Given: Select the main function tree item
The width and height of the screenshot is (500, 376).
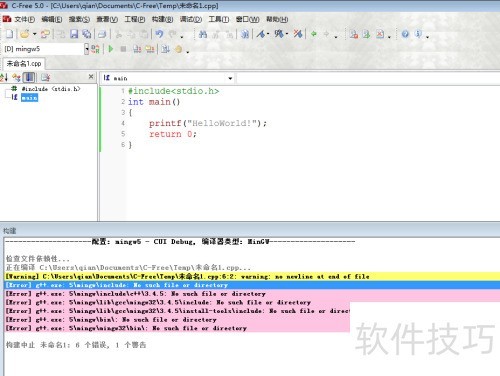Looking at the screenshot, I should tap(29, 97).
